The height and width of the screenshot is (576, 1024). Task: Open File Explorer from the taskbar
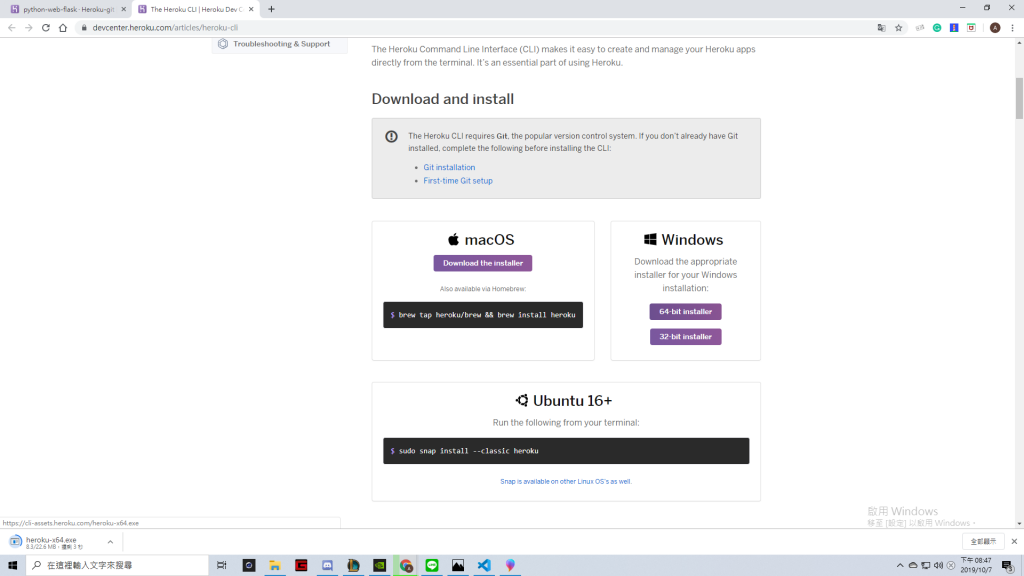click(275, 565)
